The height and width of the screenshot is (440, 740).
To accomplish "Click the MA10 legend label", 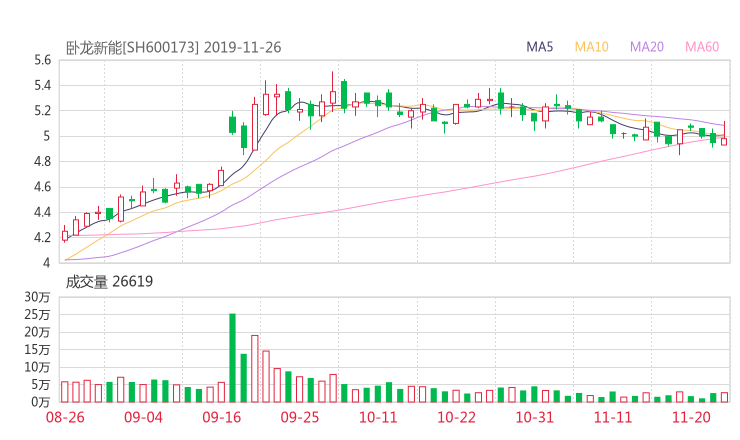I will (591, 47).
